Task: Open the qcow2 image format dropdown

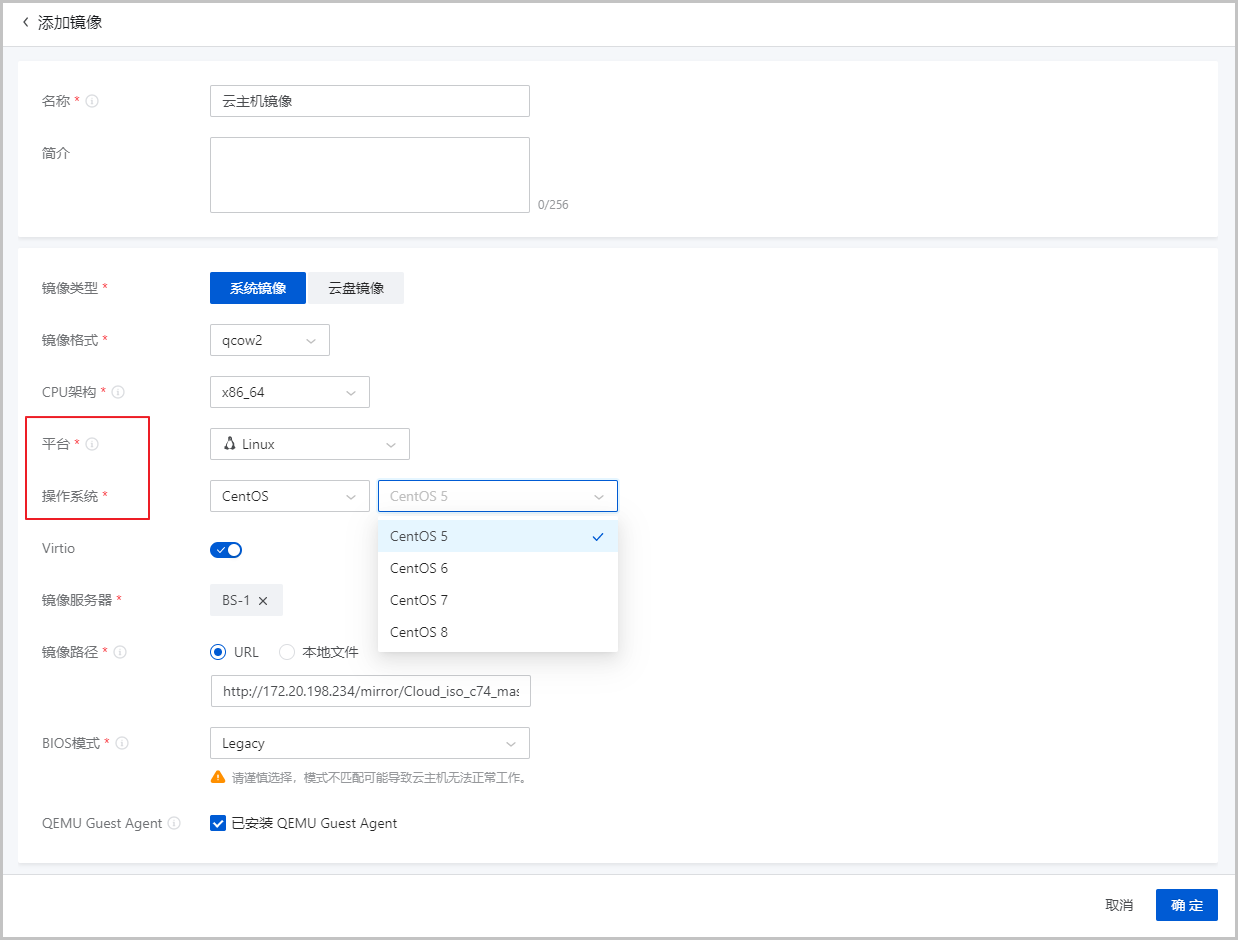Action: click(x=270, y=340)
